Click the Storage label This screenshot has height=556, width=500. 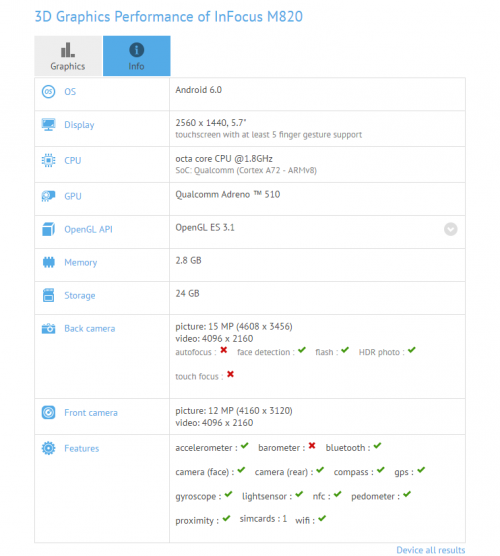[80, 296]
